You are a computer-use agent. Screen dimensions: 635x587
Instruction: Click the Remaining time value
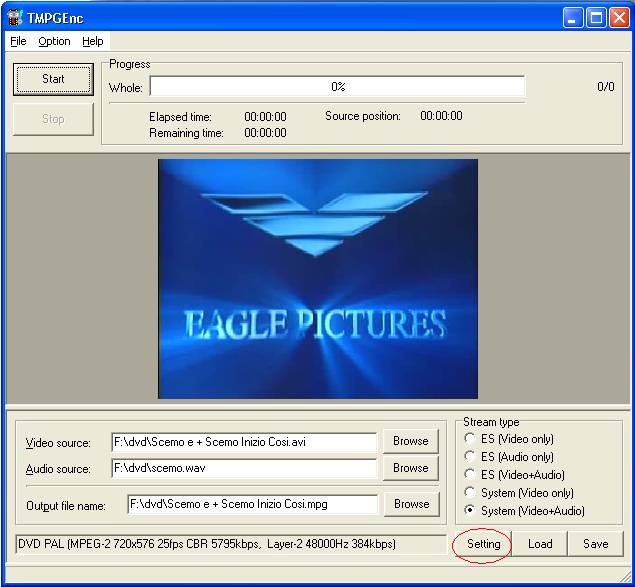265,133
